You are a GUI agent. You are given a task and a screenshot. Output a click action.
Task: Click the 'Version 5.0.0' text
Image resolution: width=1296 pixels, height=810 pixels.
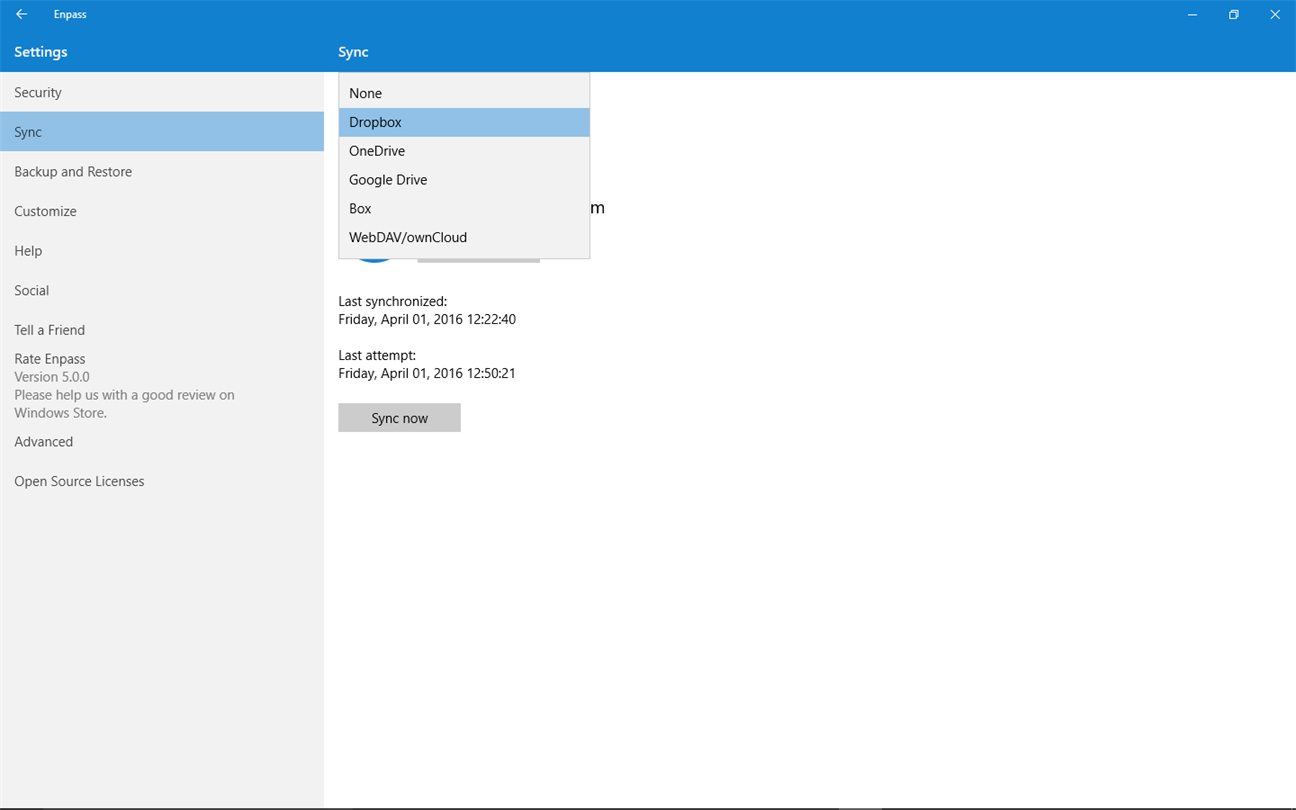click(x=52, y=377)
